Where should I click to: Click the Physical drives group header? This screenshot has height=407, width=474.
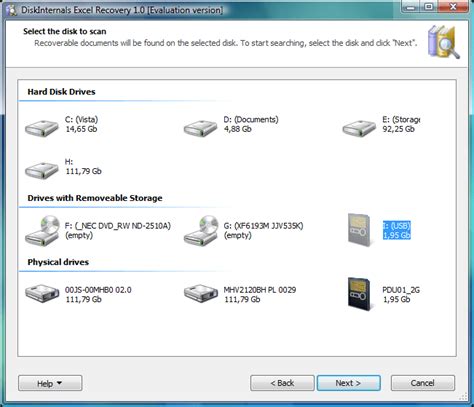58,262
